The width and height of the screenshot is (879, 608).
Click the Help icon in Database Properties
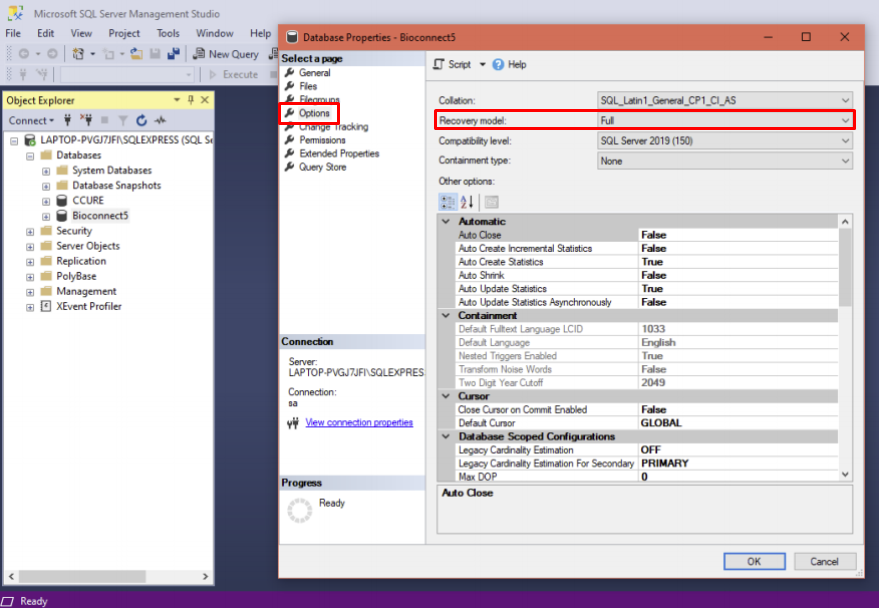[x=498, y=64]
